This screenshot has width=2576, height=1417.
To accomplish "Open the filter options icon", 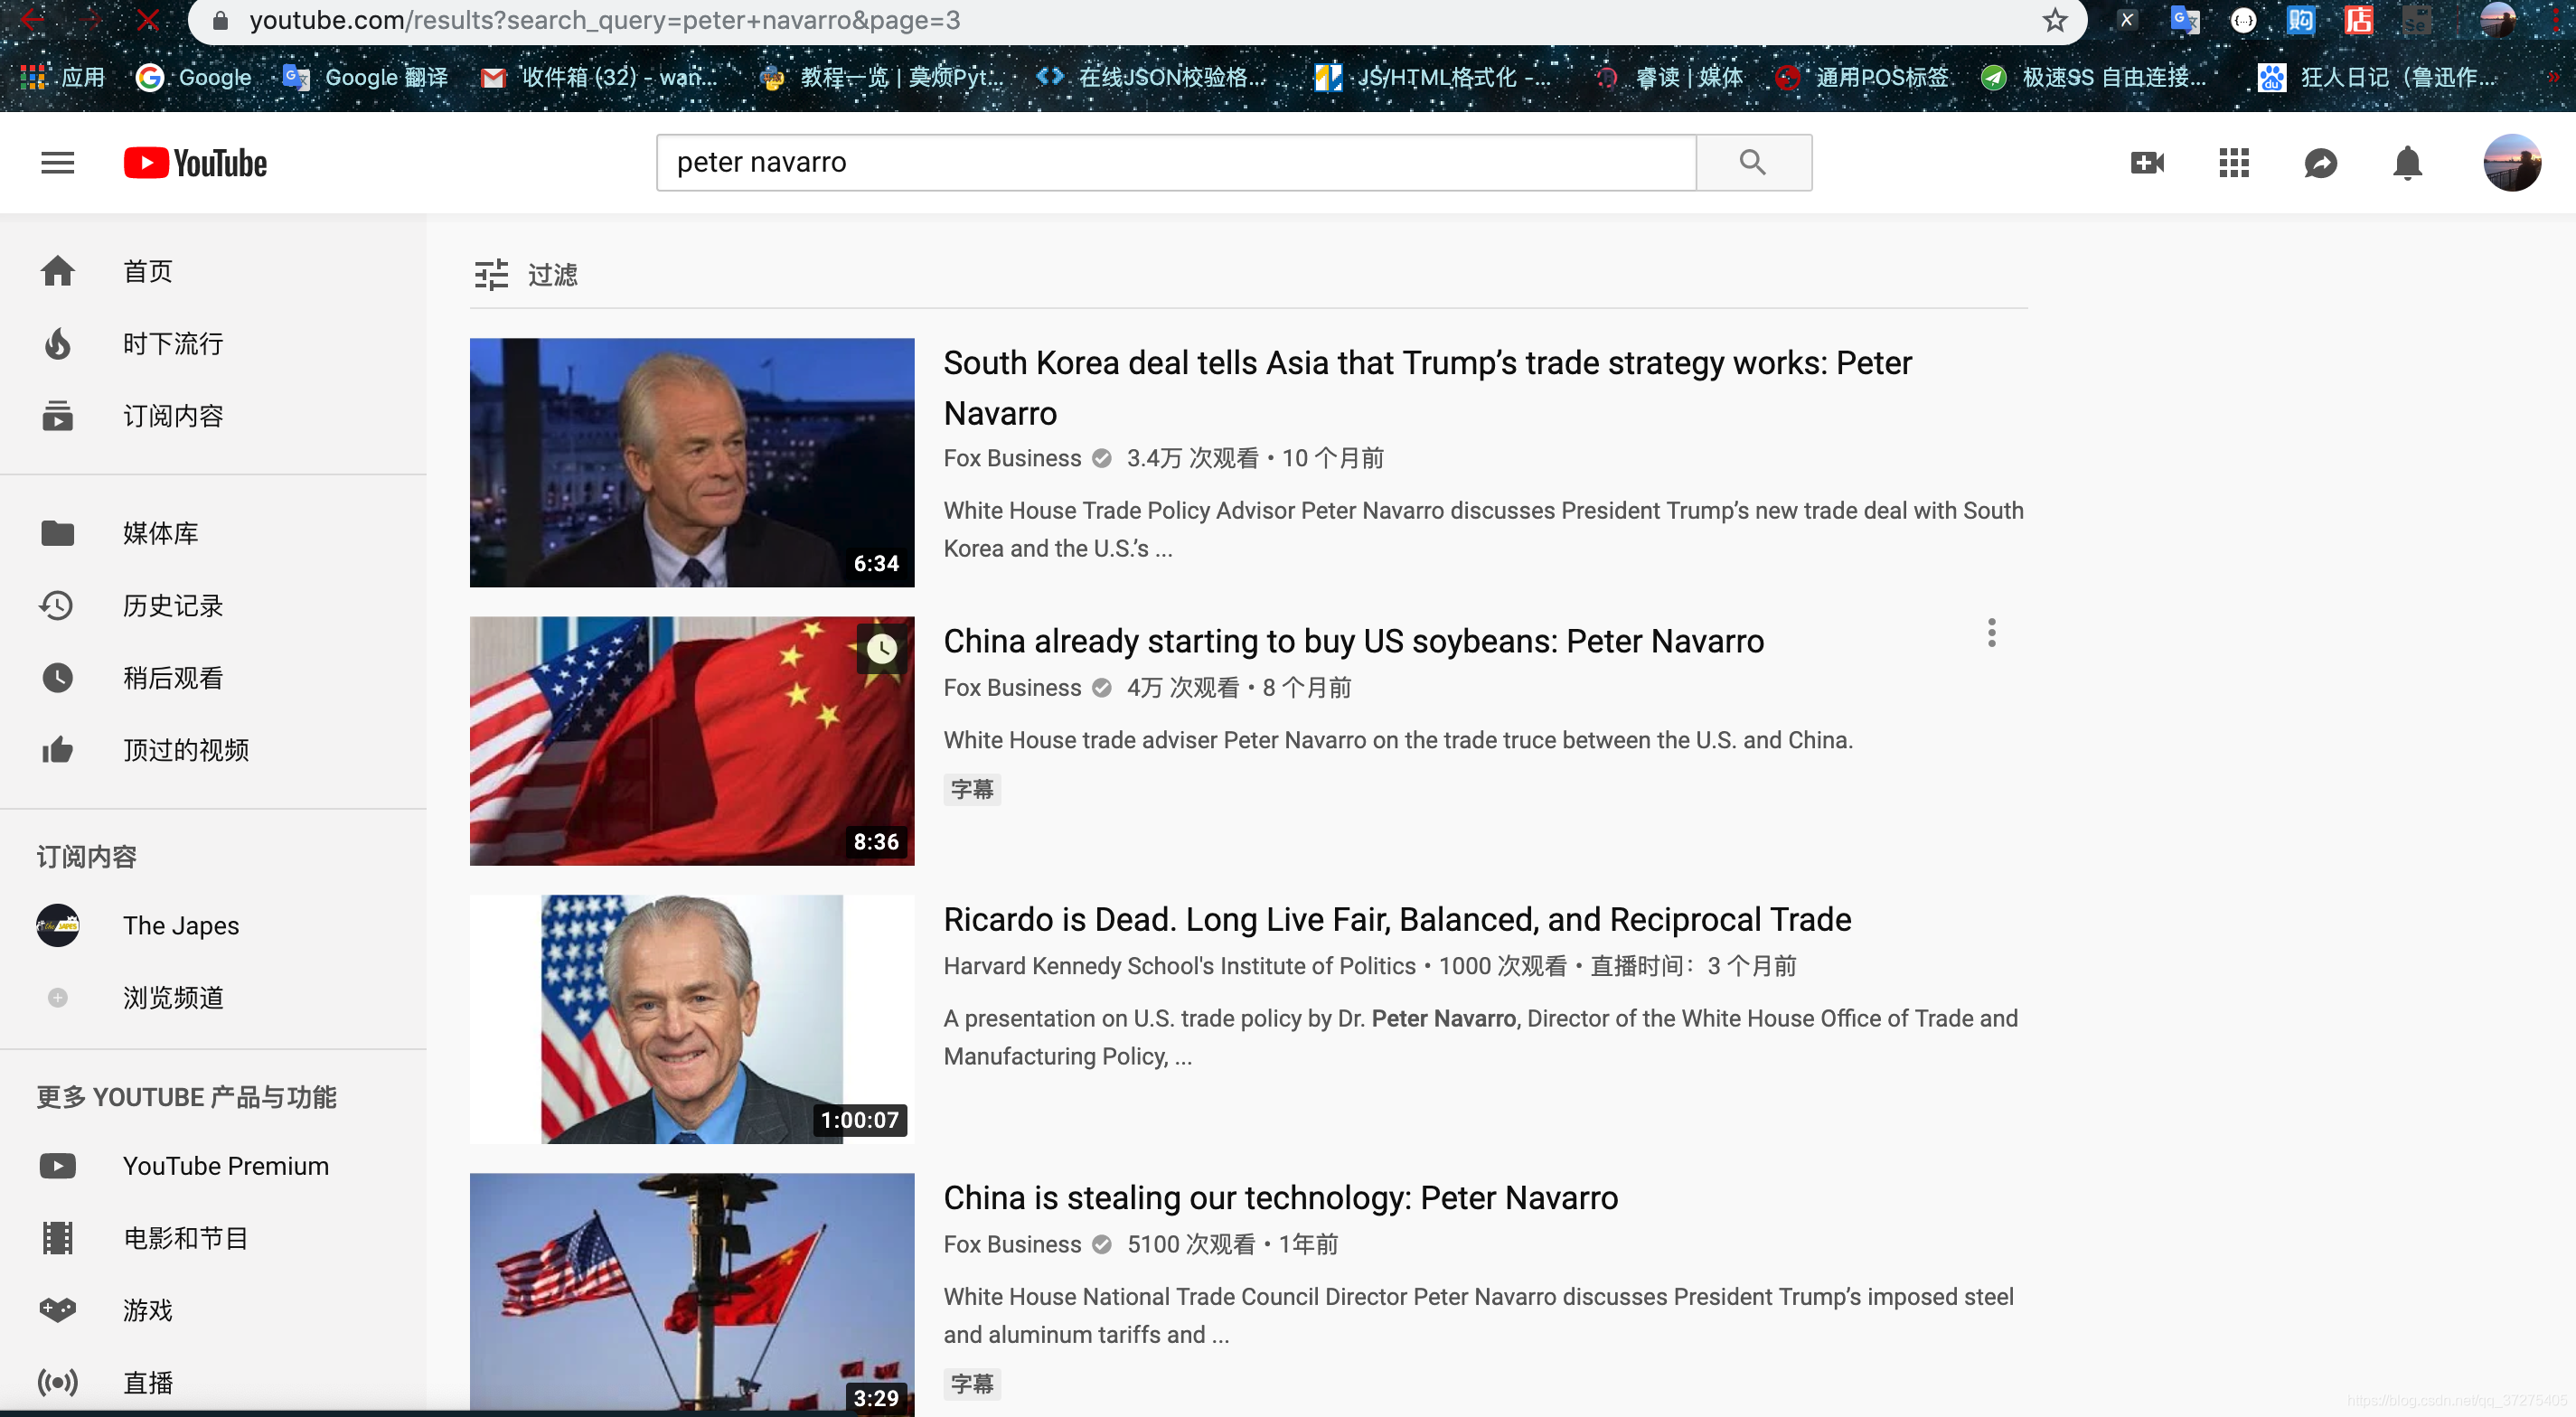I will 491,274.
